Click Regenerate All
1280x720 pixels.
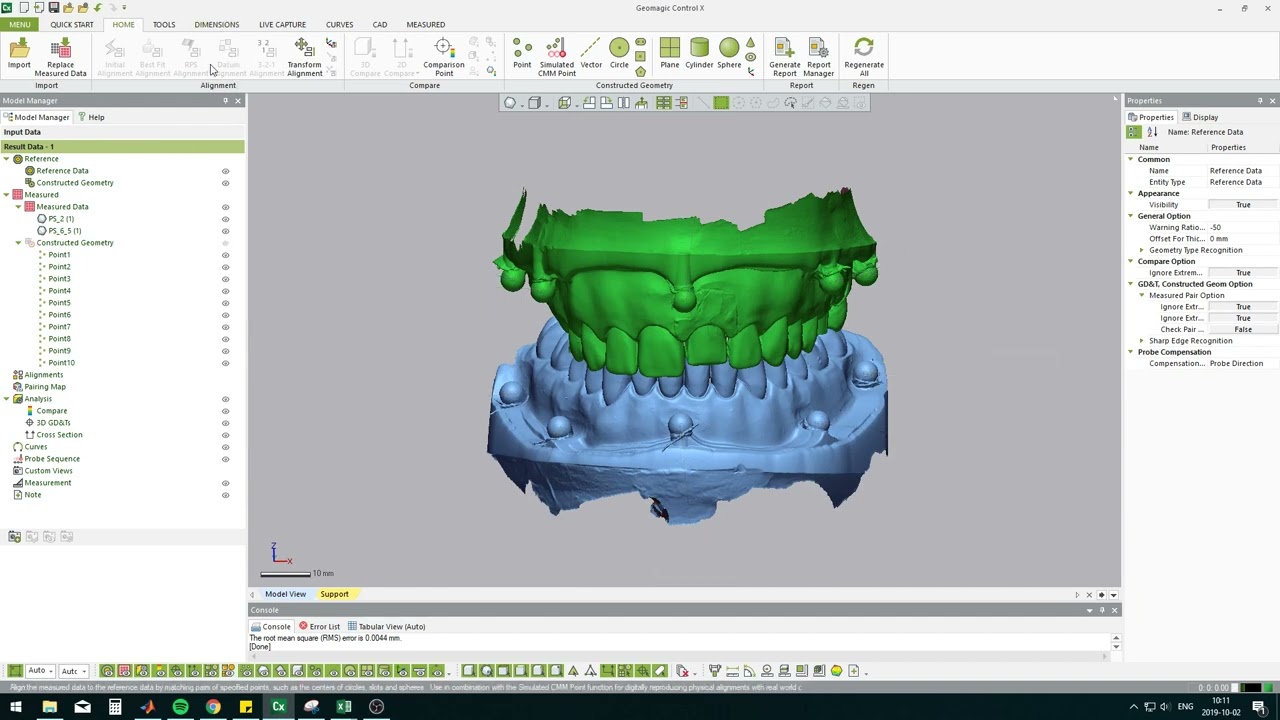(x=864, y=57)
